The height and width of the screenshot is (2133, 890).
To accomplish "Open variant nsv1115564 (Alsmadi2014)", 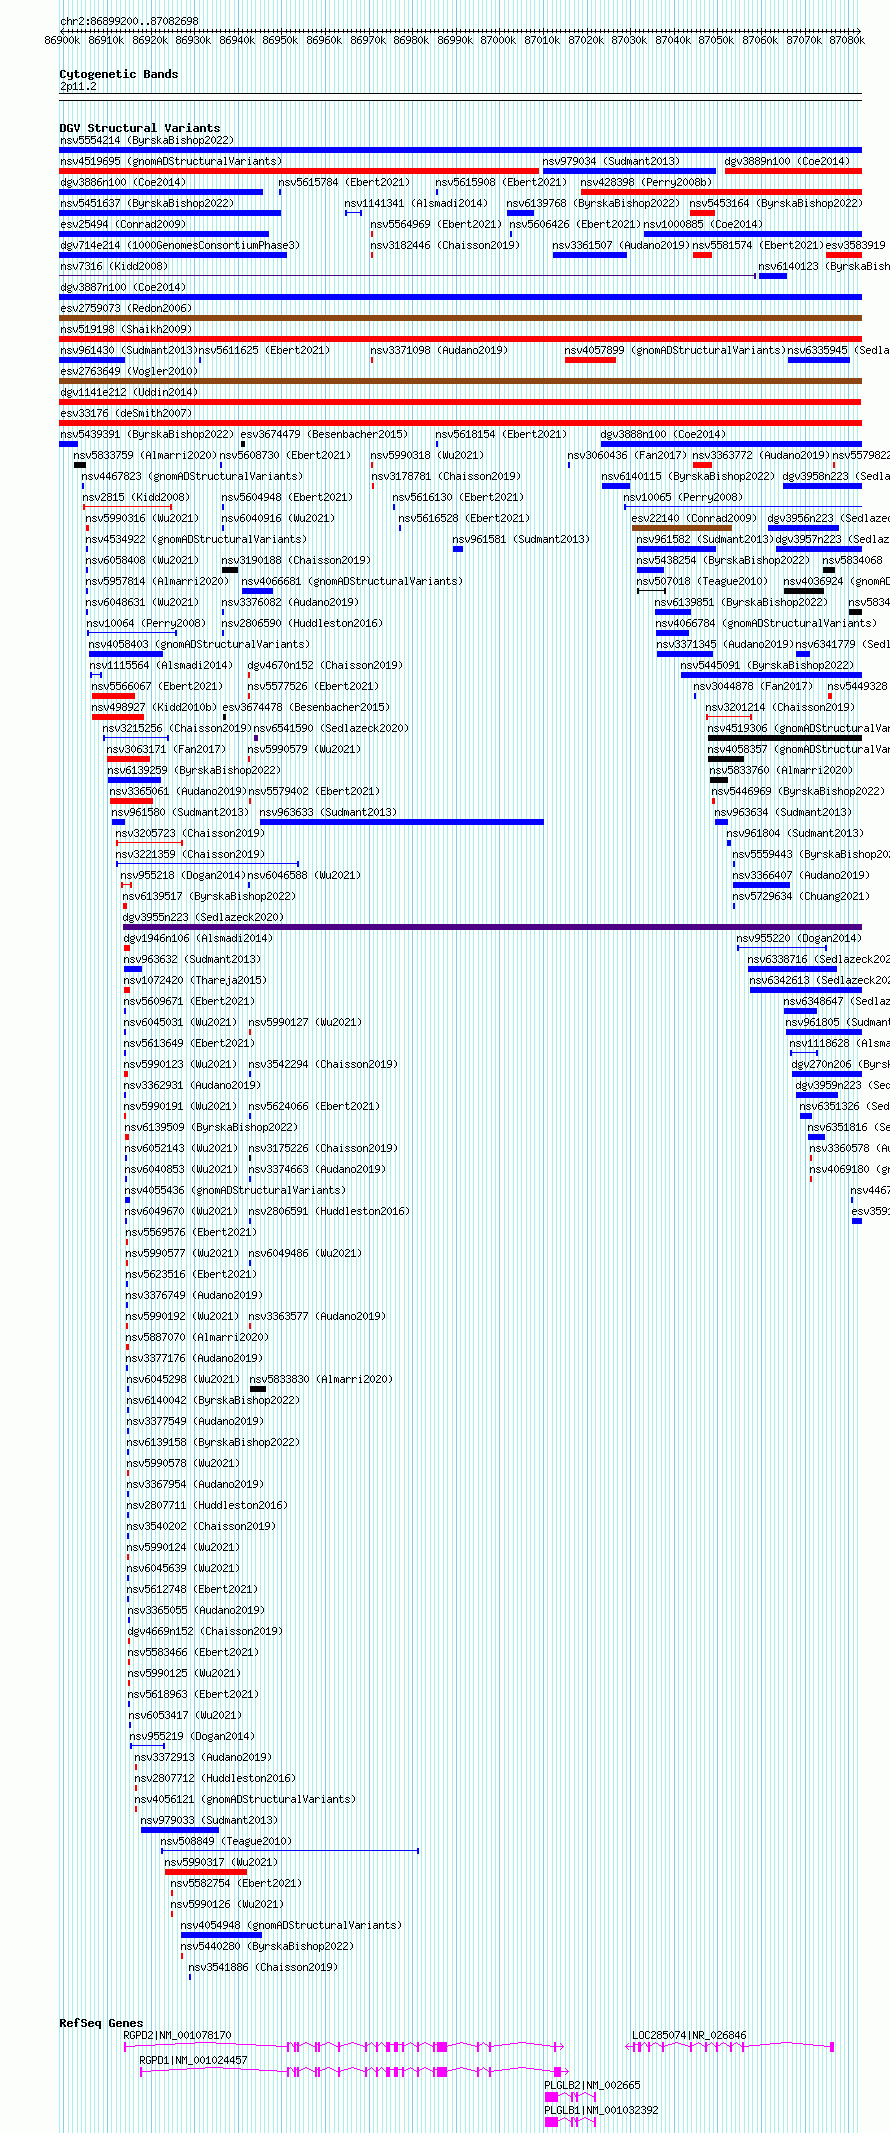I will click(96, 675).
